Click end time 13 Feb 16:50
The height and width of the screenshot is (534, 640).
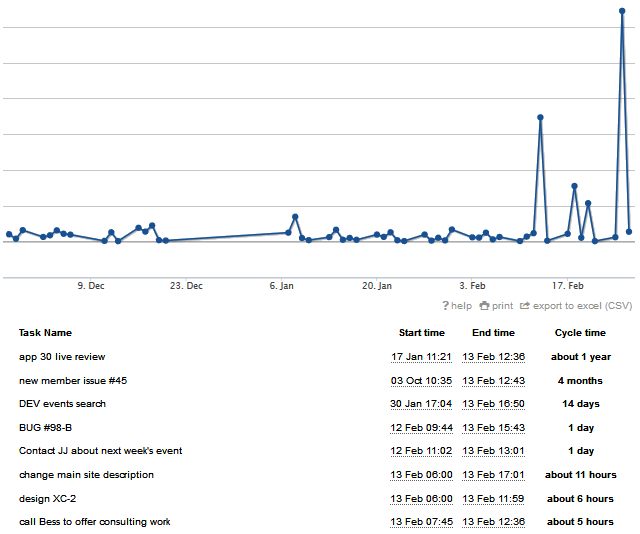click(493, 404)
